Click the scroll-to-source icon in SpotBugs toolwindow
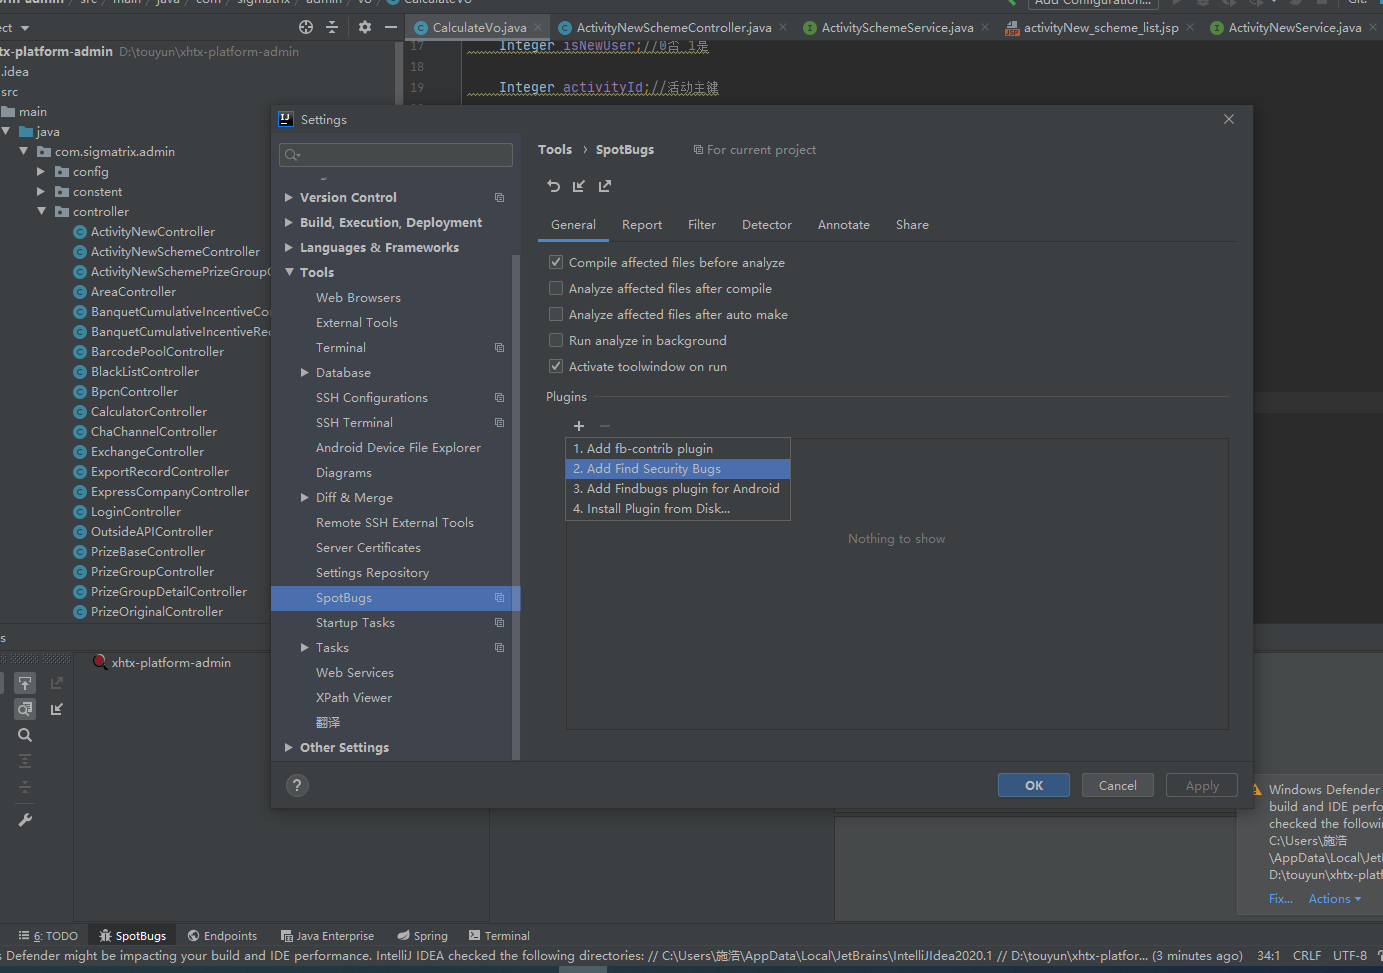 [25, 683]
